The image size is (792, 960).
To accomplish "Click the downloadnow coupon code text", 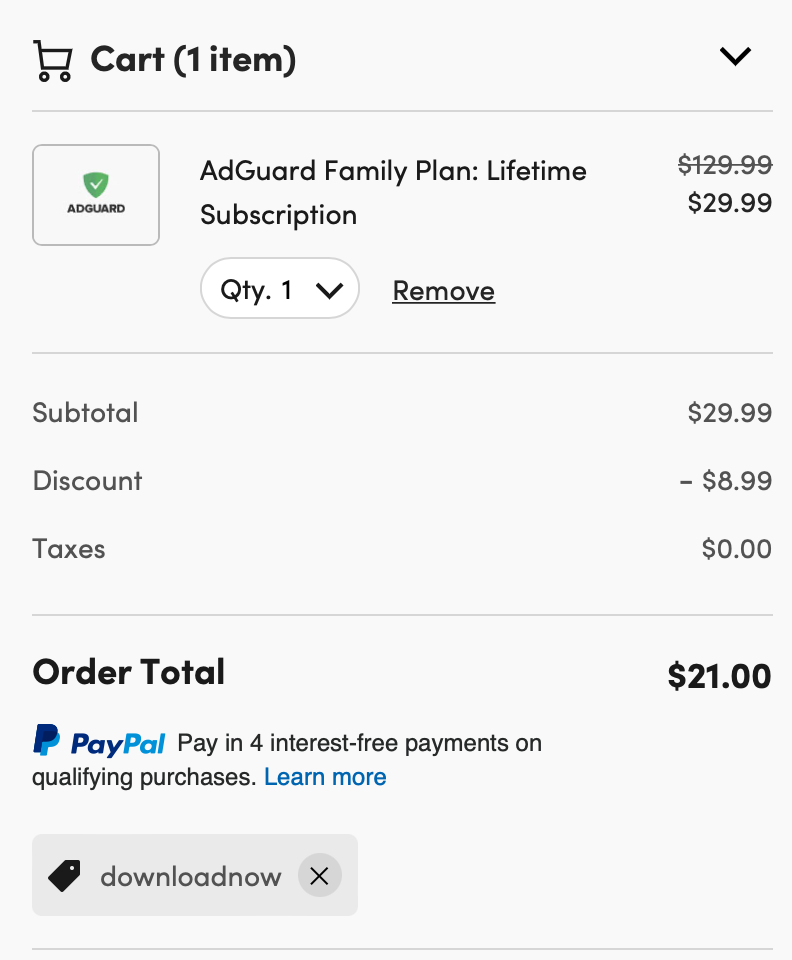I will (x=191, y=877).
